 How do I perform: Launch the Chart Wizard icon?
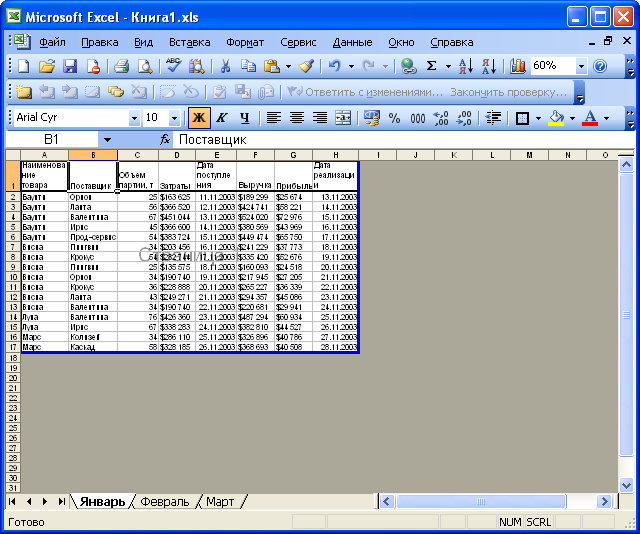[x=518, y=66]
